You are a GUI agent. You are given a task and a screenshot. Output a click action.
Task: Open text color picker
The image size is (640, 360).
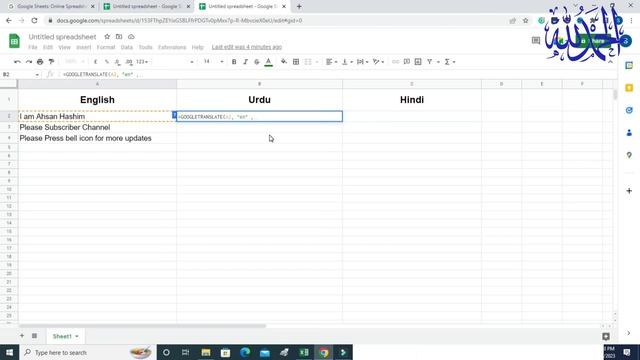[x=269, y=62]
